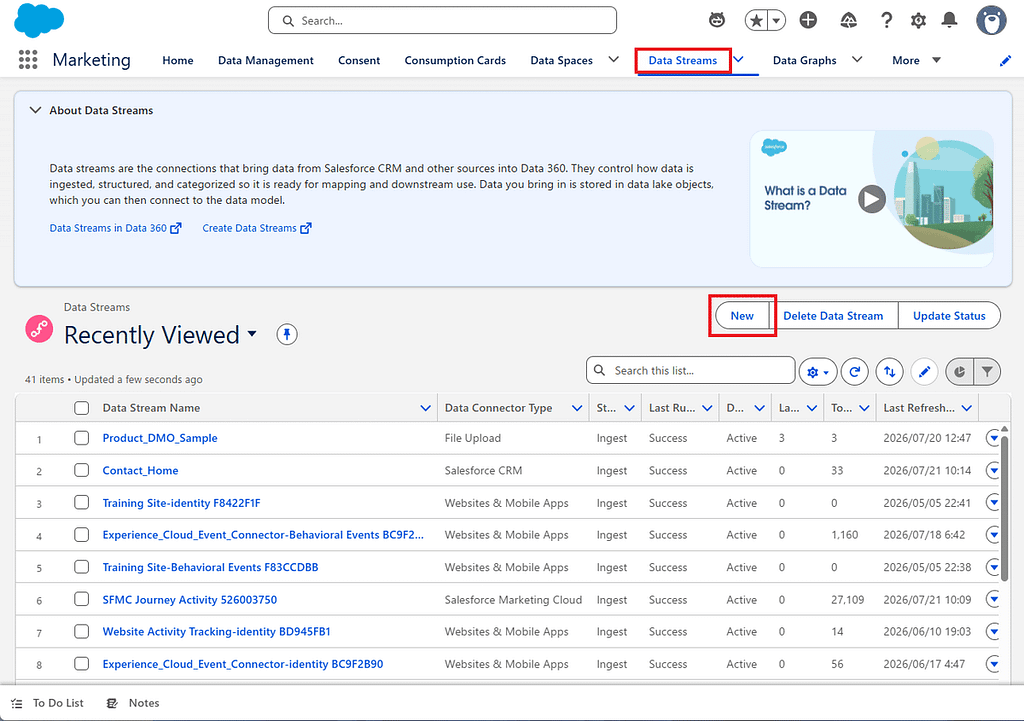Screen dimensions: 1024x721
Task: Open the Data Spaces tab dropdown chevron
Action: [x=613, y=59]
